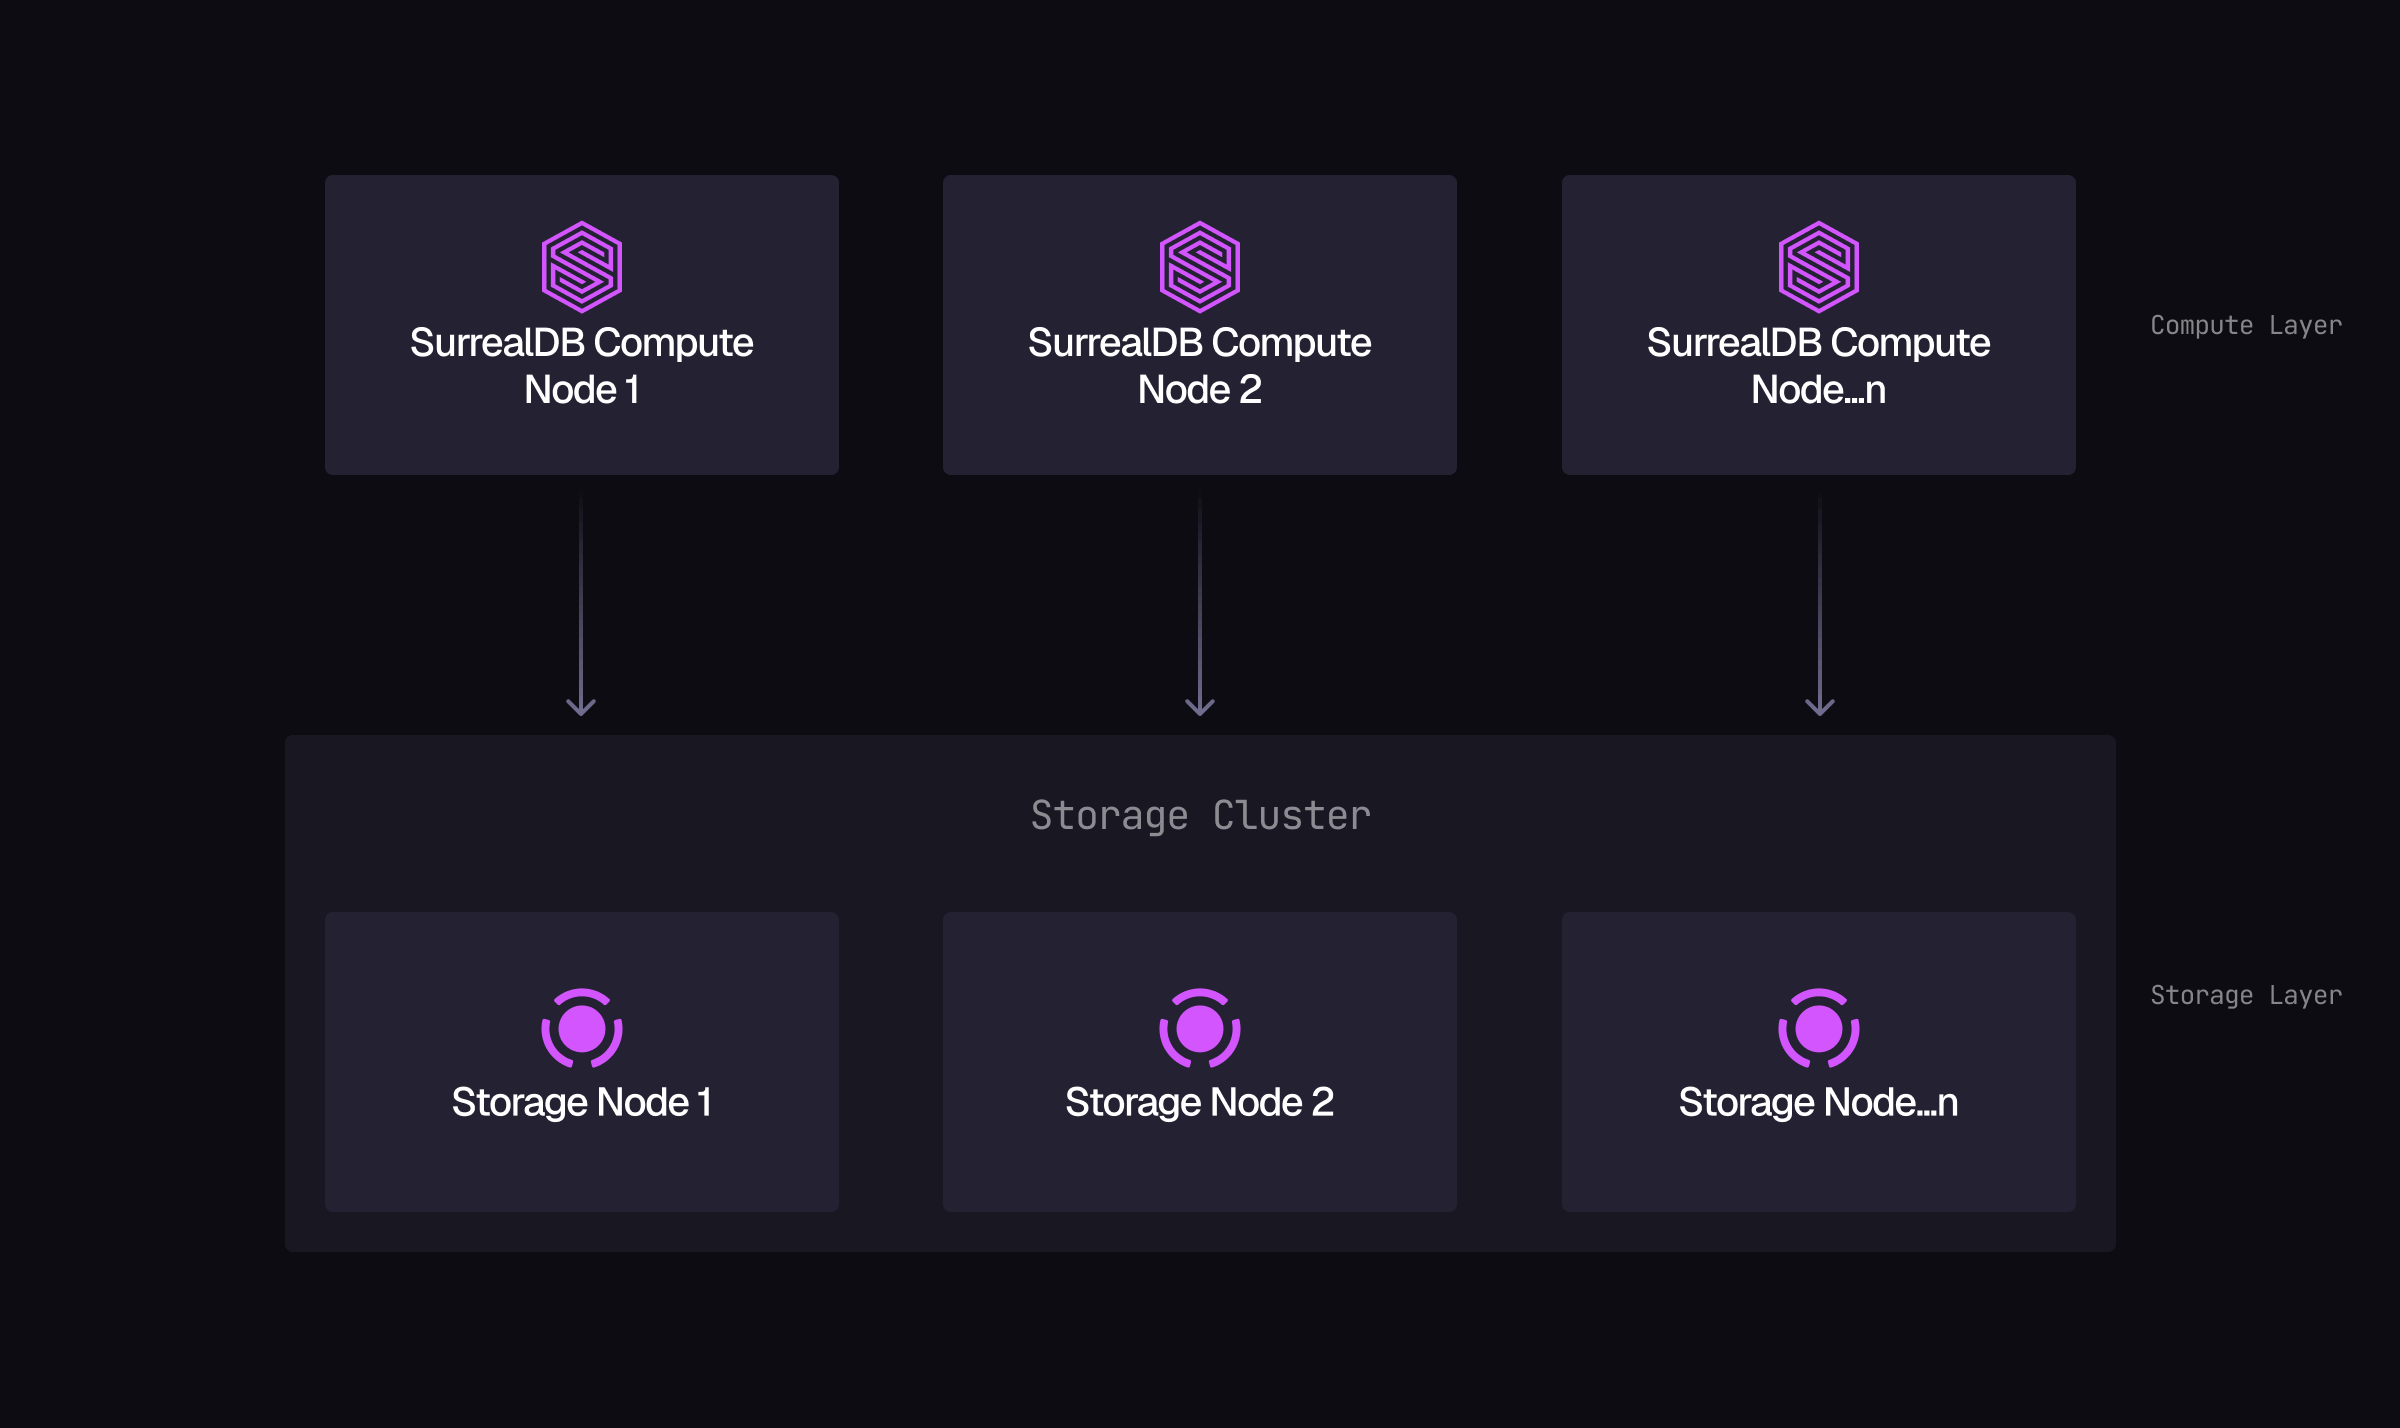Click the 'Storage Cluster' heading
Viewport: 2400px width, 1428px height.
pos(1200,816)
